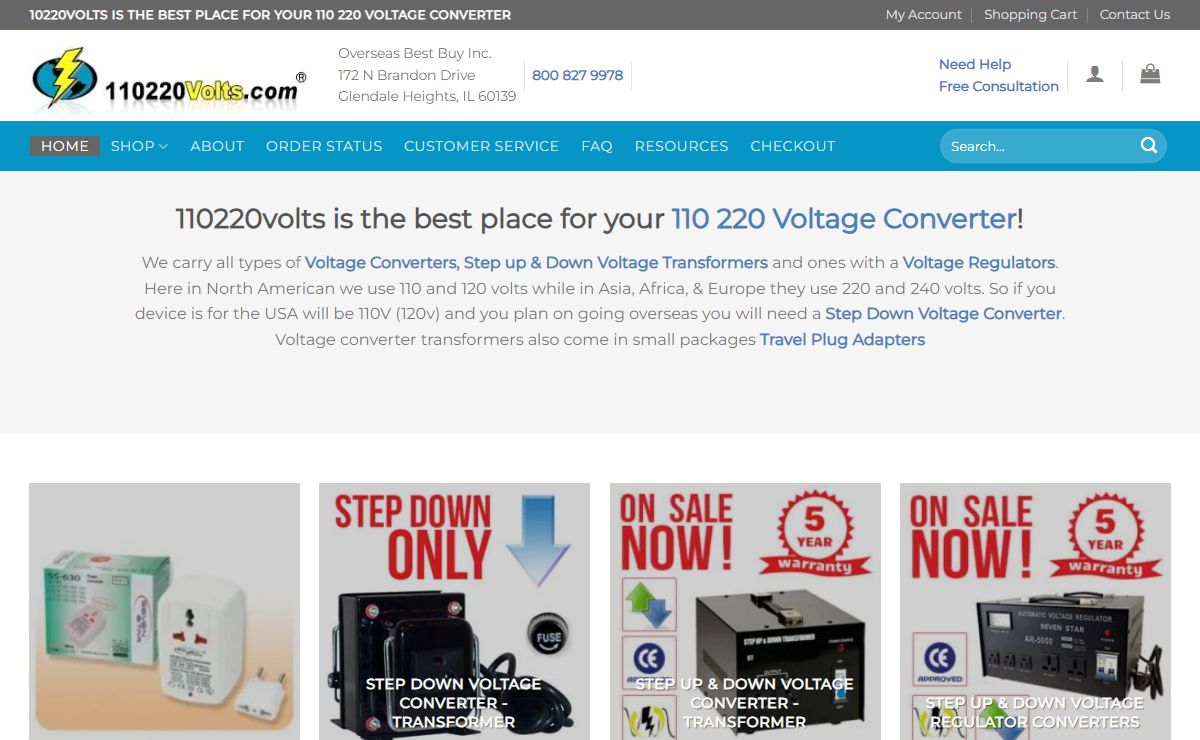The image size is (1200, 740).
Task: Open the My Account link
Action: click(923, 15)
